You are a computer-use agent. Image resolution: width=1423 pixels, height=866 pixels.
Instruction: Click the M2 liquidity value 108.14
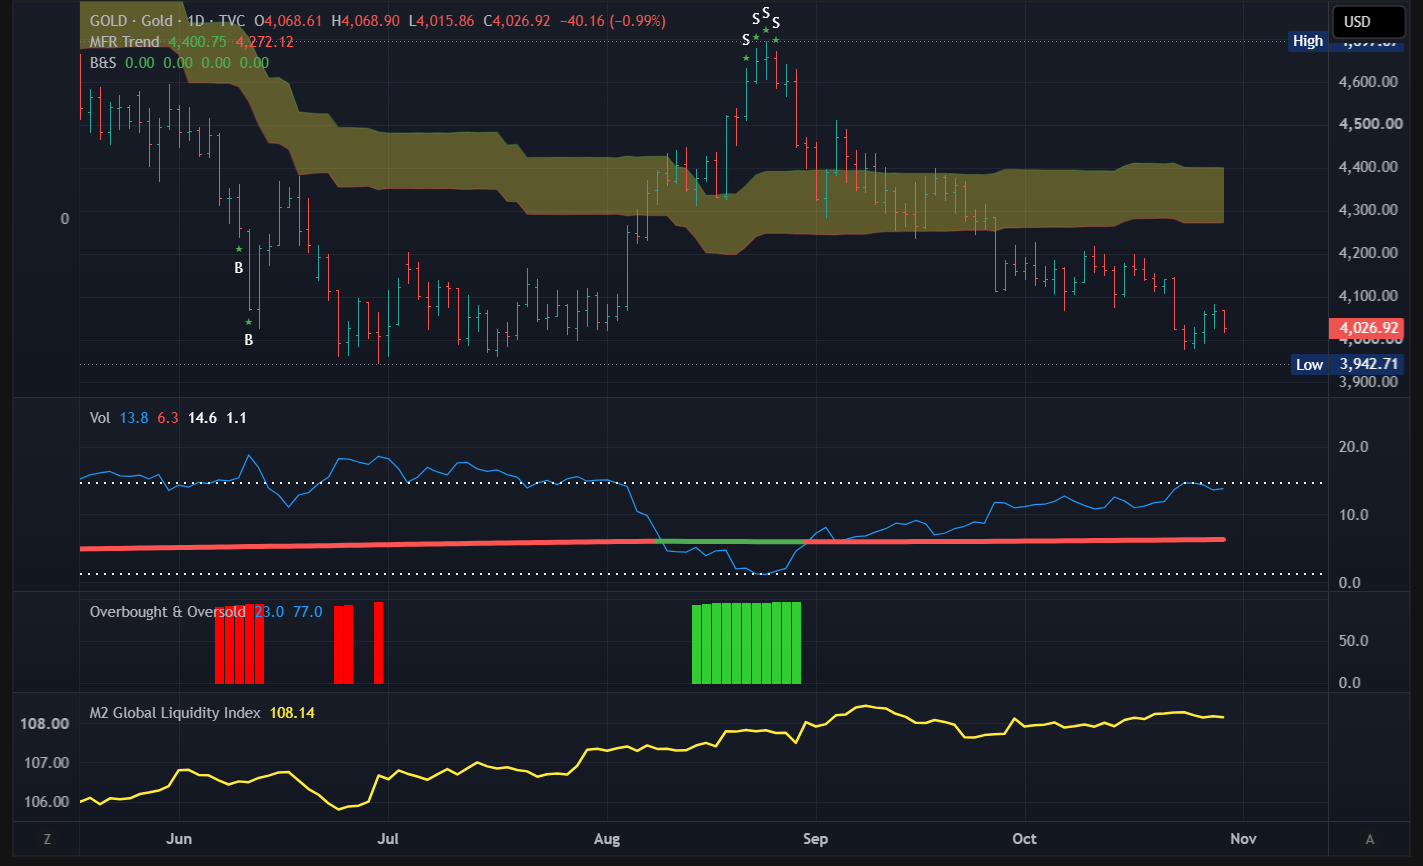click(x=292, y=713)
